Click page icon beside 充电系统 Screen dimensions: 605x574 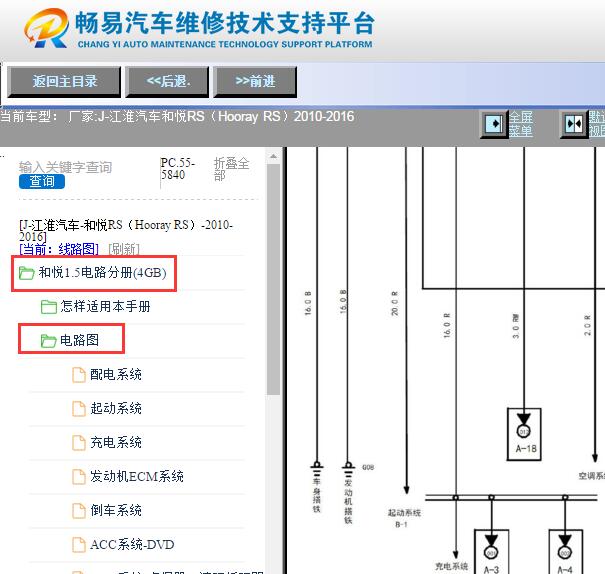[x=79, y=443]
